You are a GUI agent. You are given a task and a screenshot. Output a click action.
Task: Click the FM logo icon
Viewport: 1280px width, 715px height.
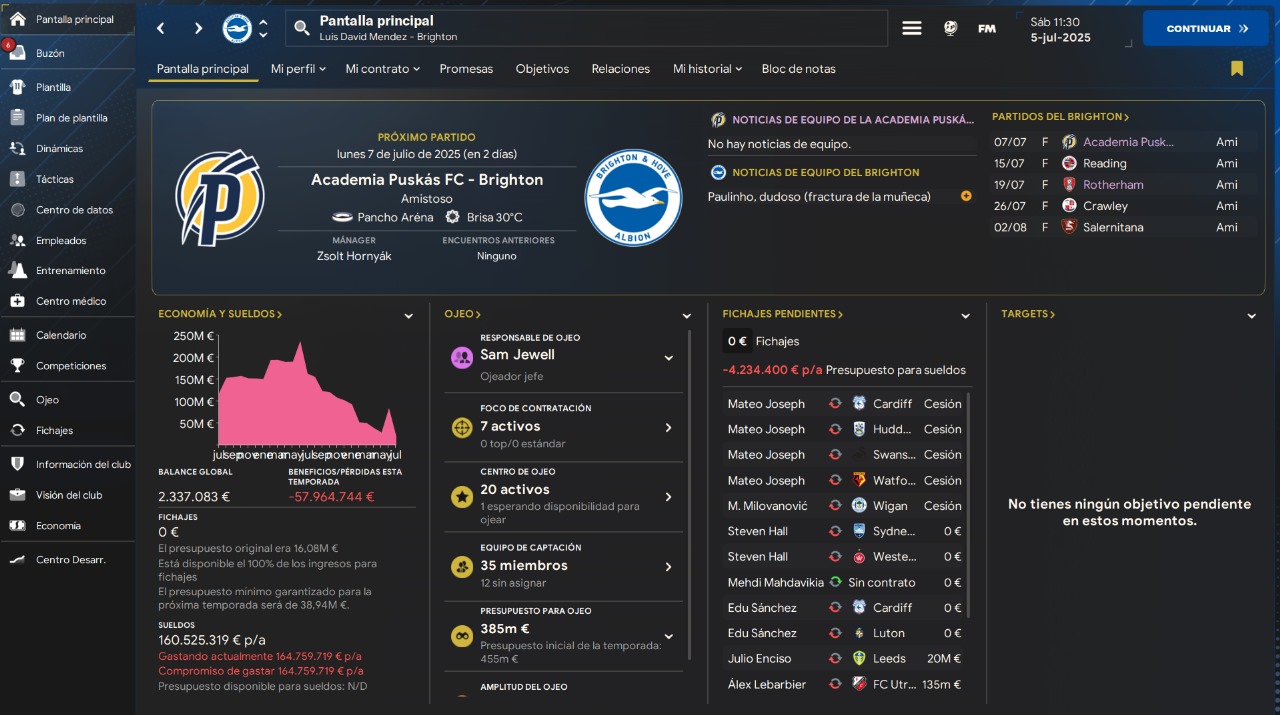coord(987,28)
